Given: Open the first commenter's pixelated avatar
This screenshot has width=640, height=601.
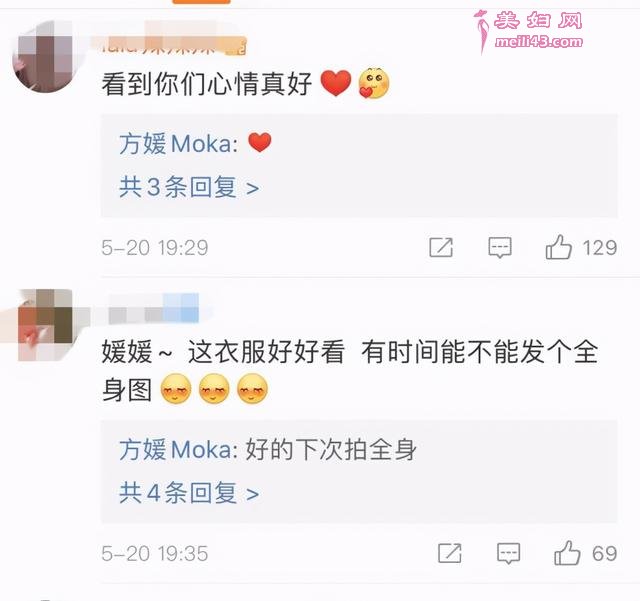Looking at the screenshot, I should point(45,56).
